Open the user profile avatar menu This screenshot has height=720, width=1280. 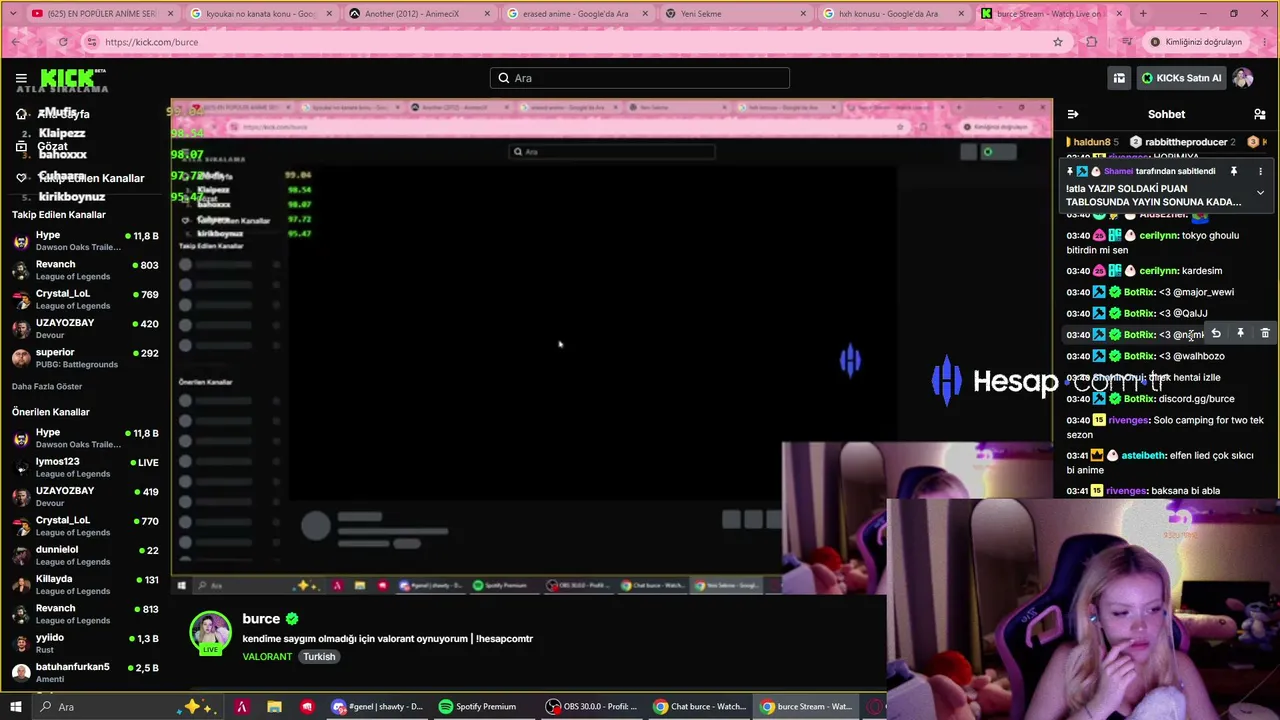(1243, 78)
